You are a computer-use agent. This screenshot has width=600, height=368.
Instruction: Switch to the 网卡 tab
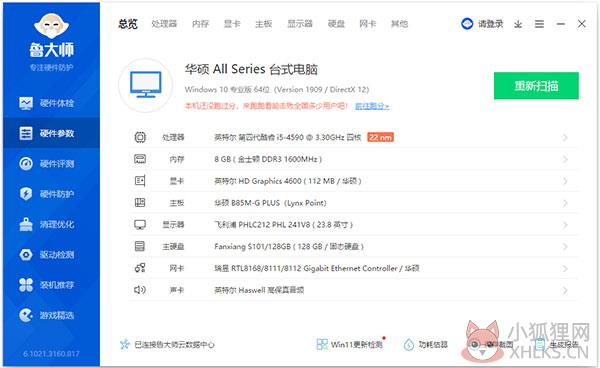coord(368,24)
